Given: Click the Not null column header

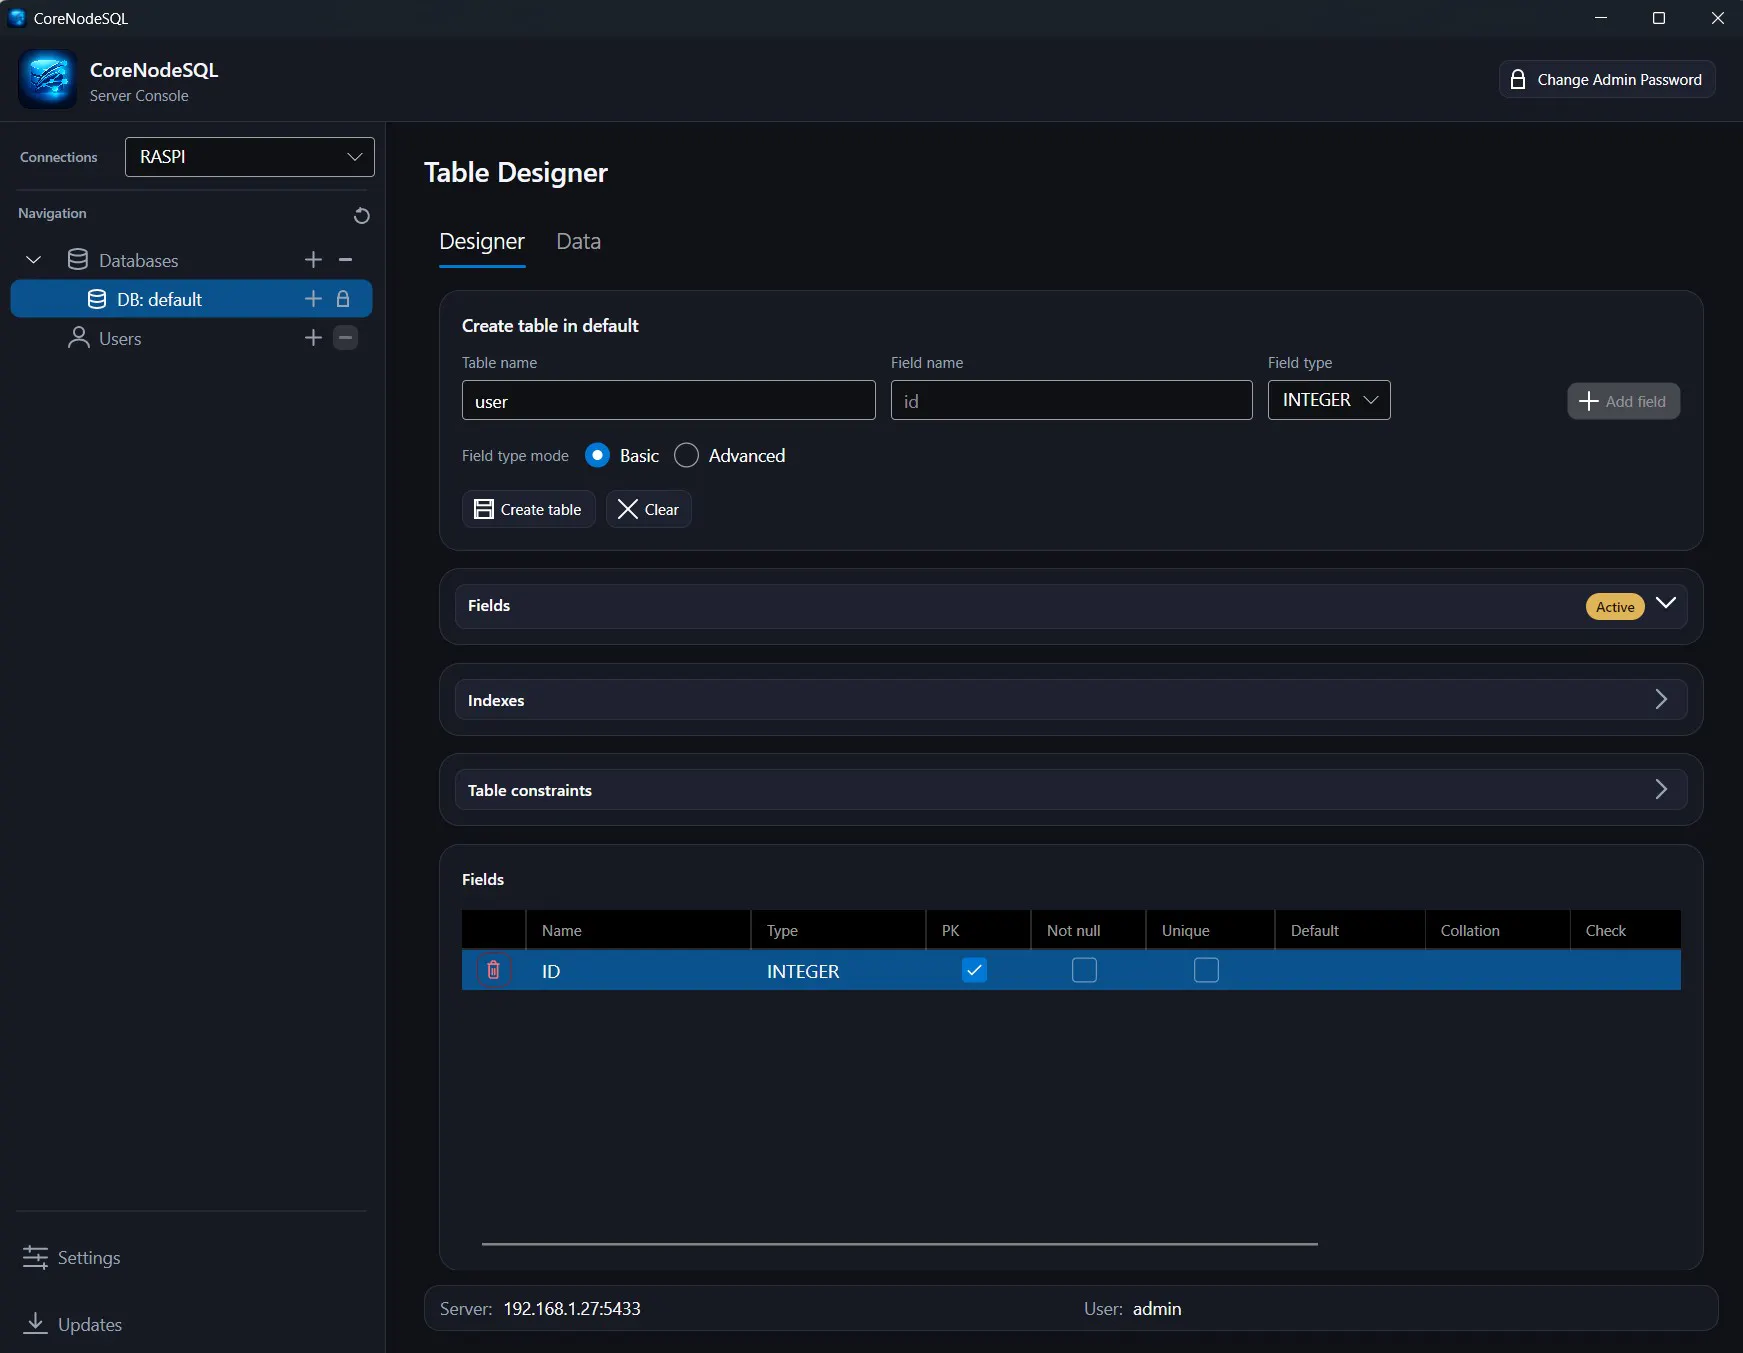Looking at the screenshot, I should [1088, 930].
